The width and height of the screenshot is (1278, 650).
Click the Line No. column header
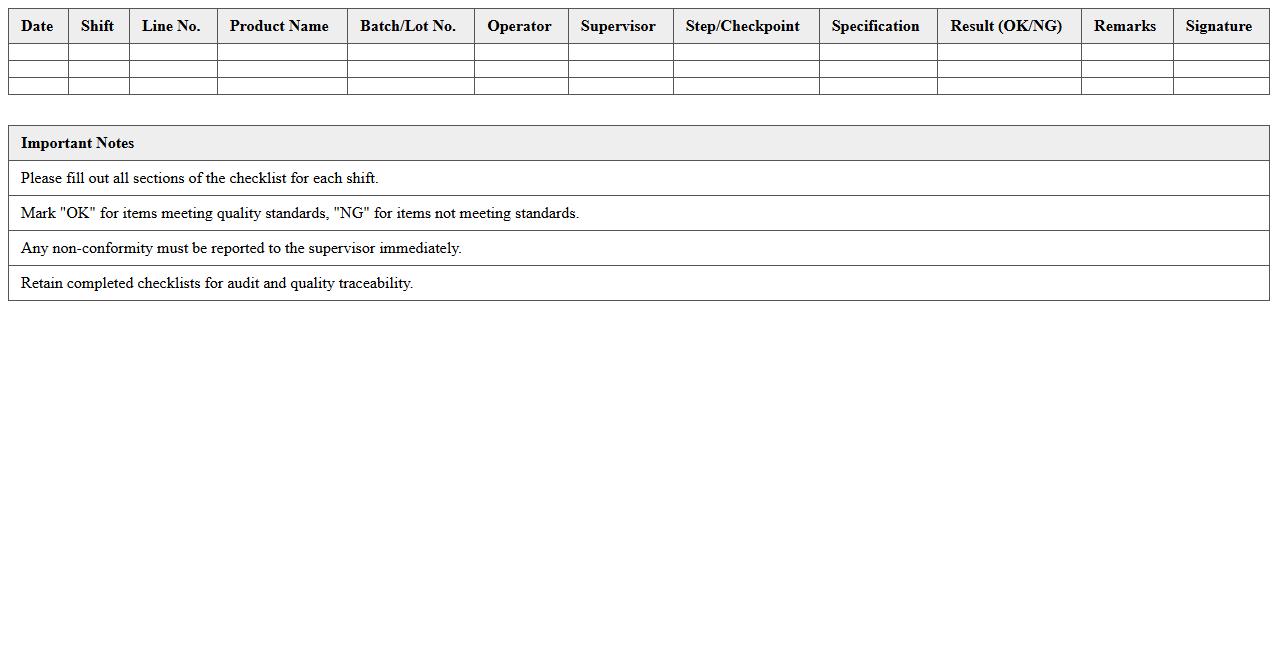(172, 26)
